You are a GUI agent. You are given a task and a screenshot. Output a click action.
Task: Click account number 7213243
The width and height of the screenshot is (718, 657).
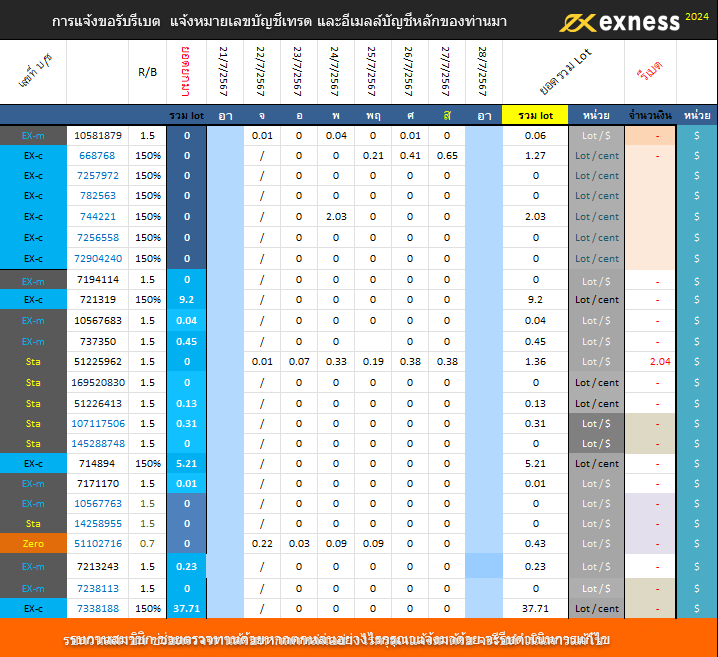pos(98,567)
